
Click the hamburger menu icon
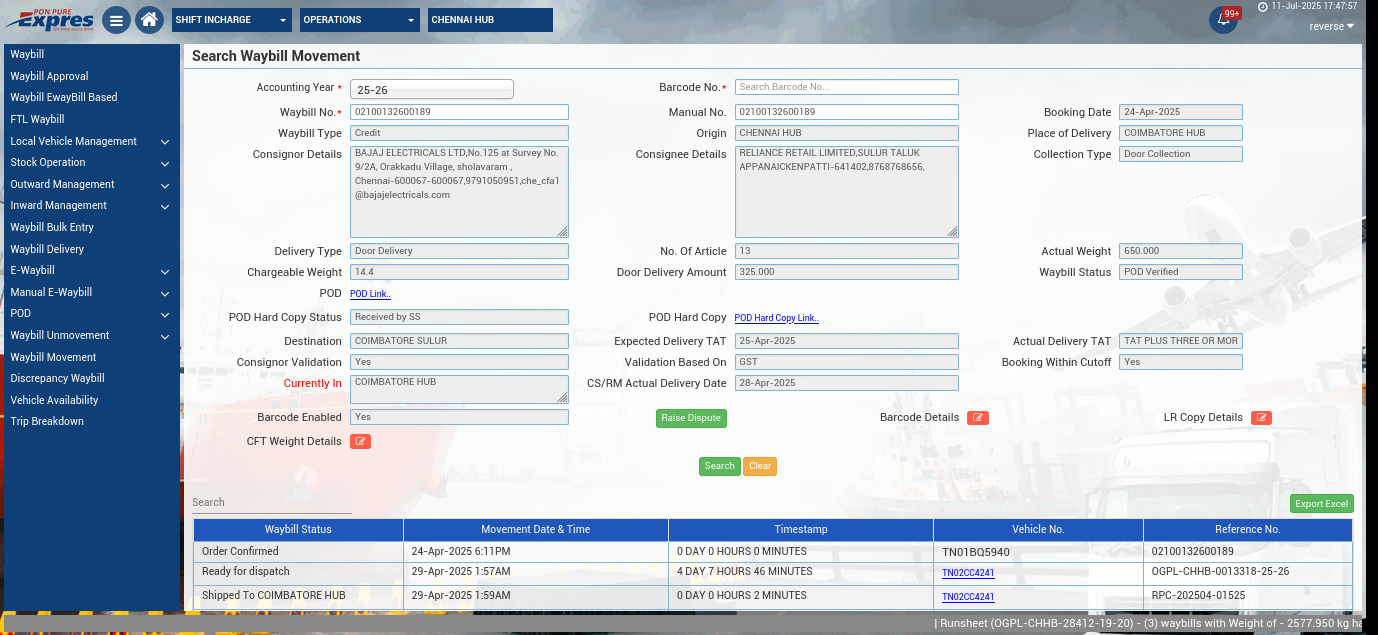tap(116, 20)
